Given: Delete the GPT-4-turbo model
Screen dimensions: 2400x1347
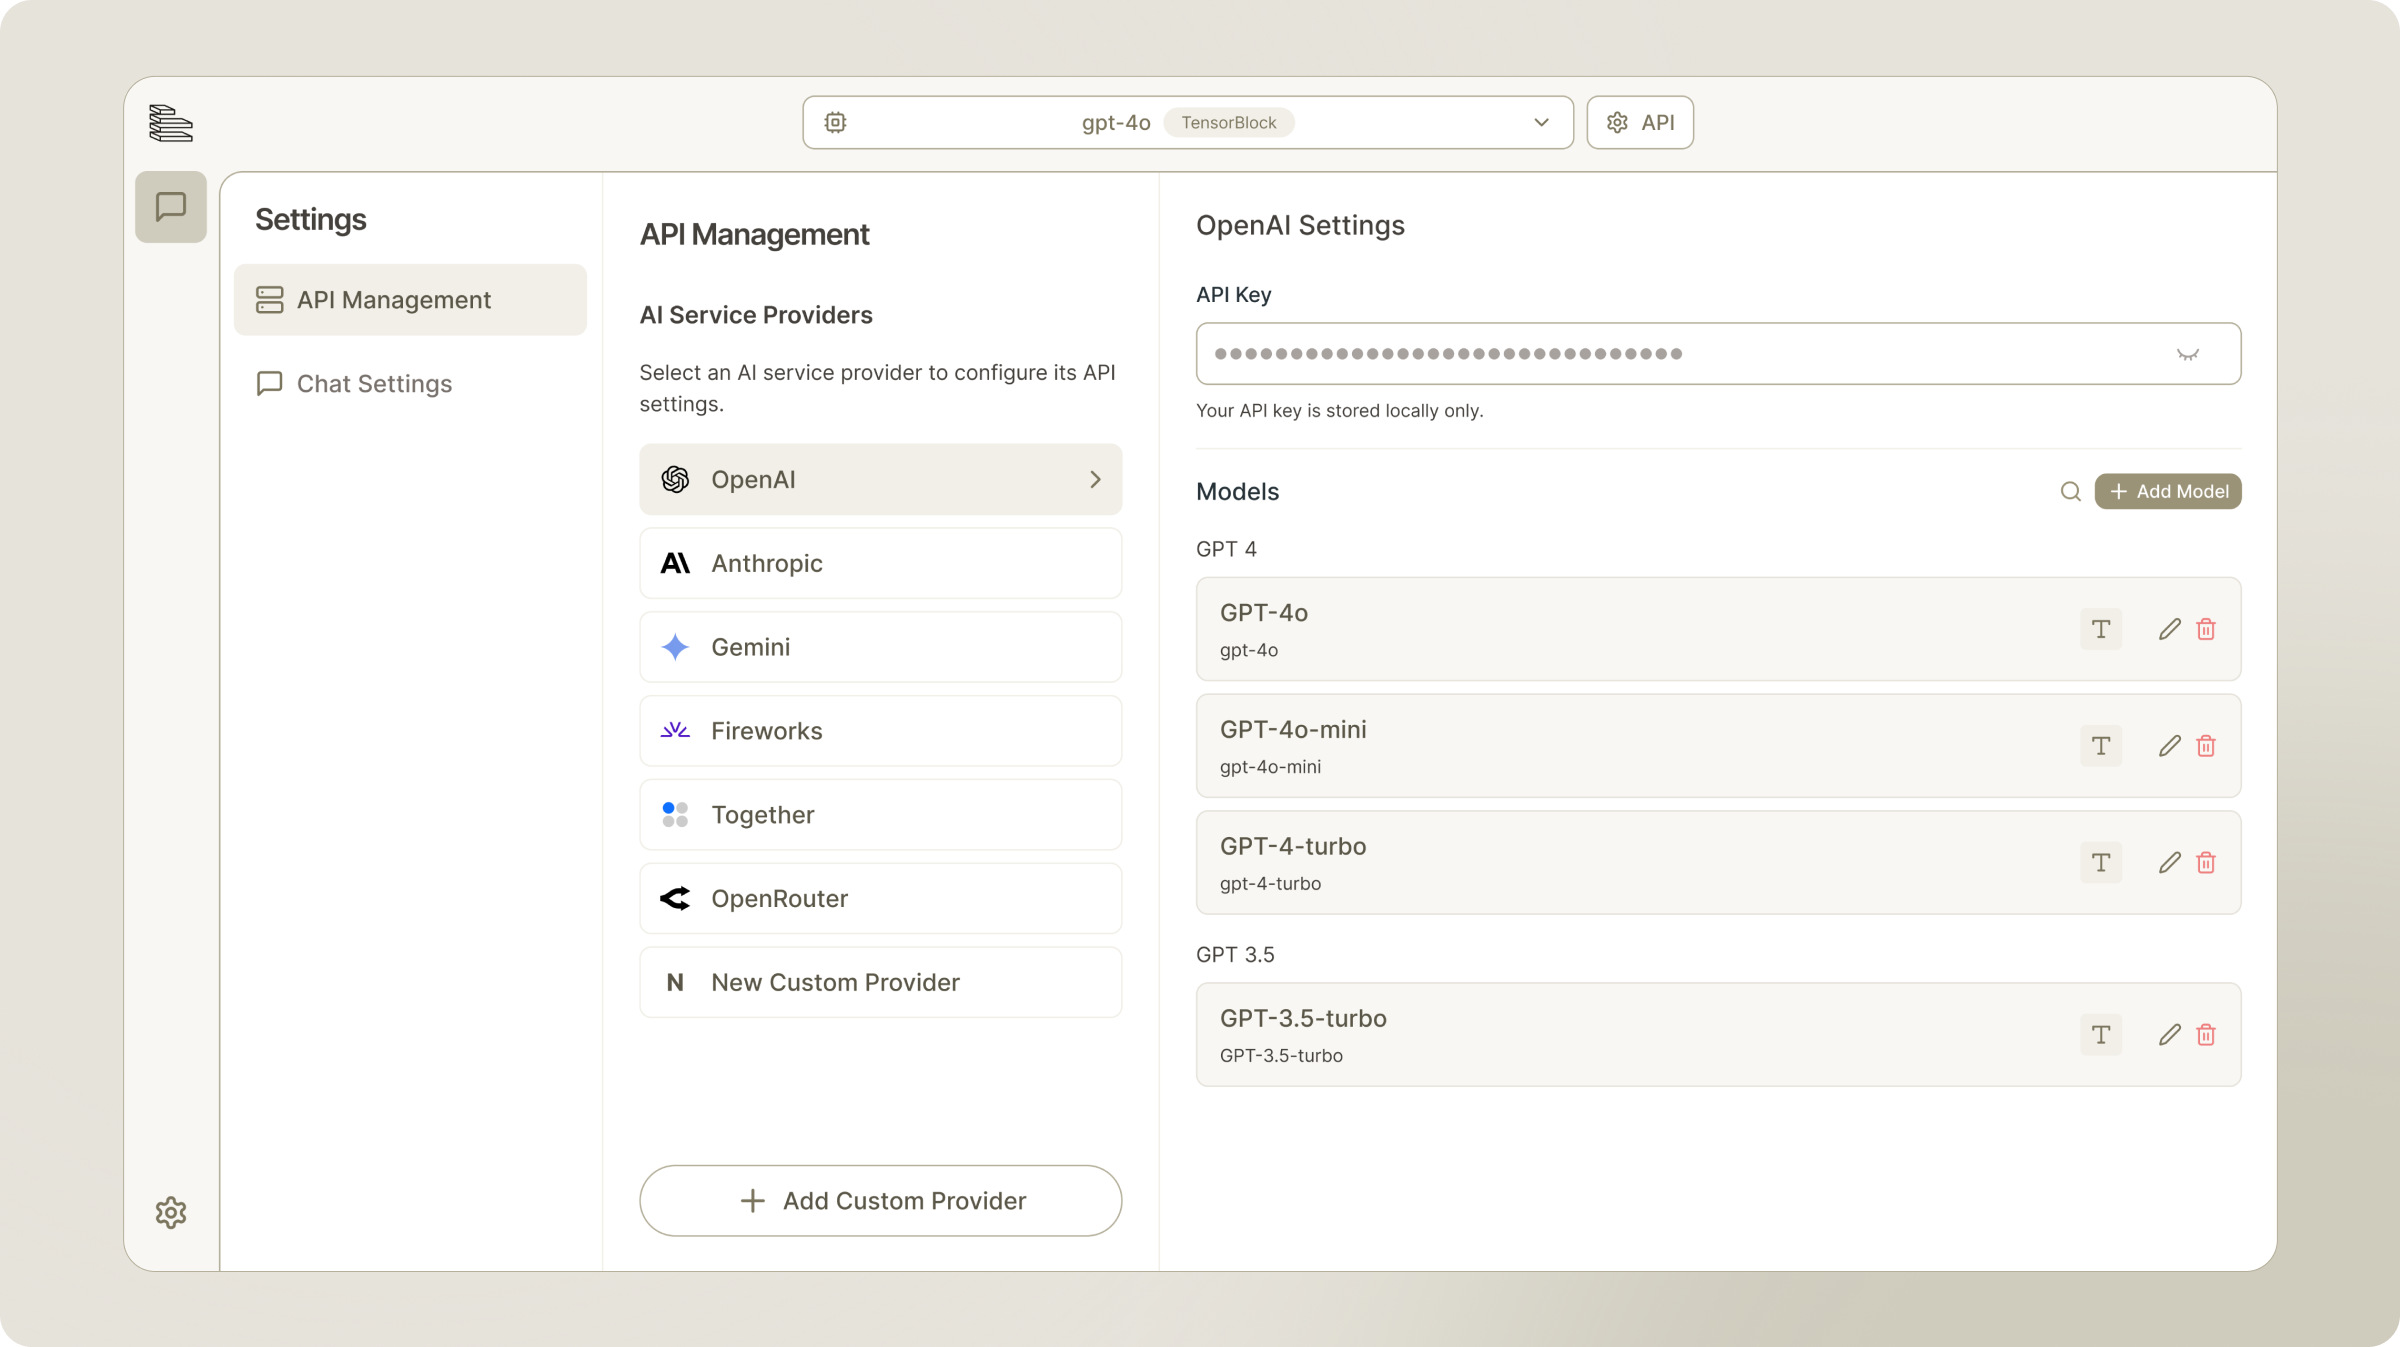Looking at the screenshot, I should point(2206,862).
